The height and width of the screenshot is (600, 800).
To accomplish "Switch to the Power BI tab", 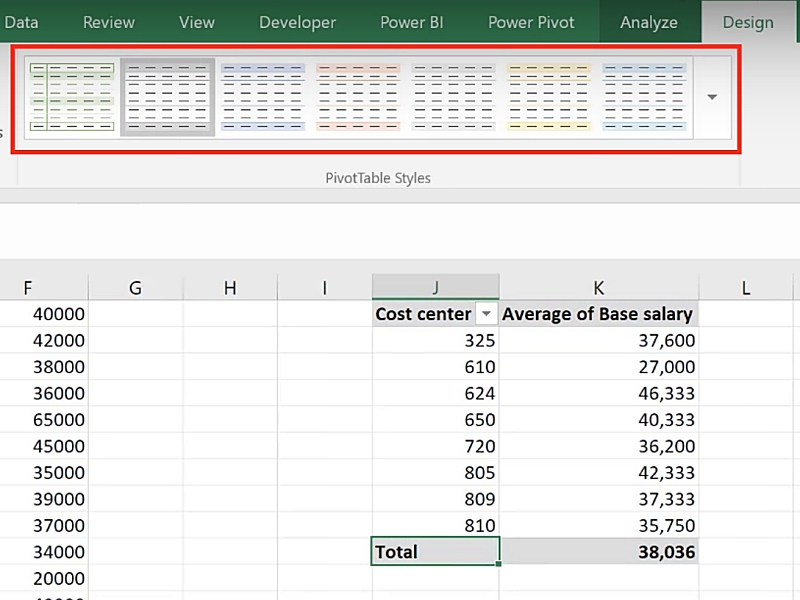I will (x=411, y=22).
